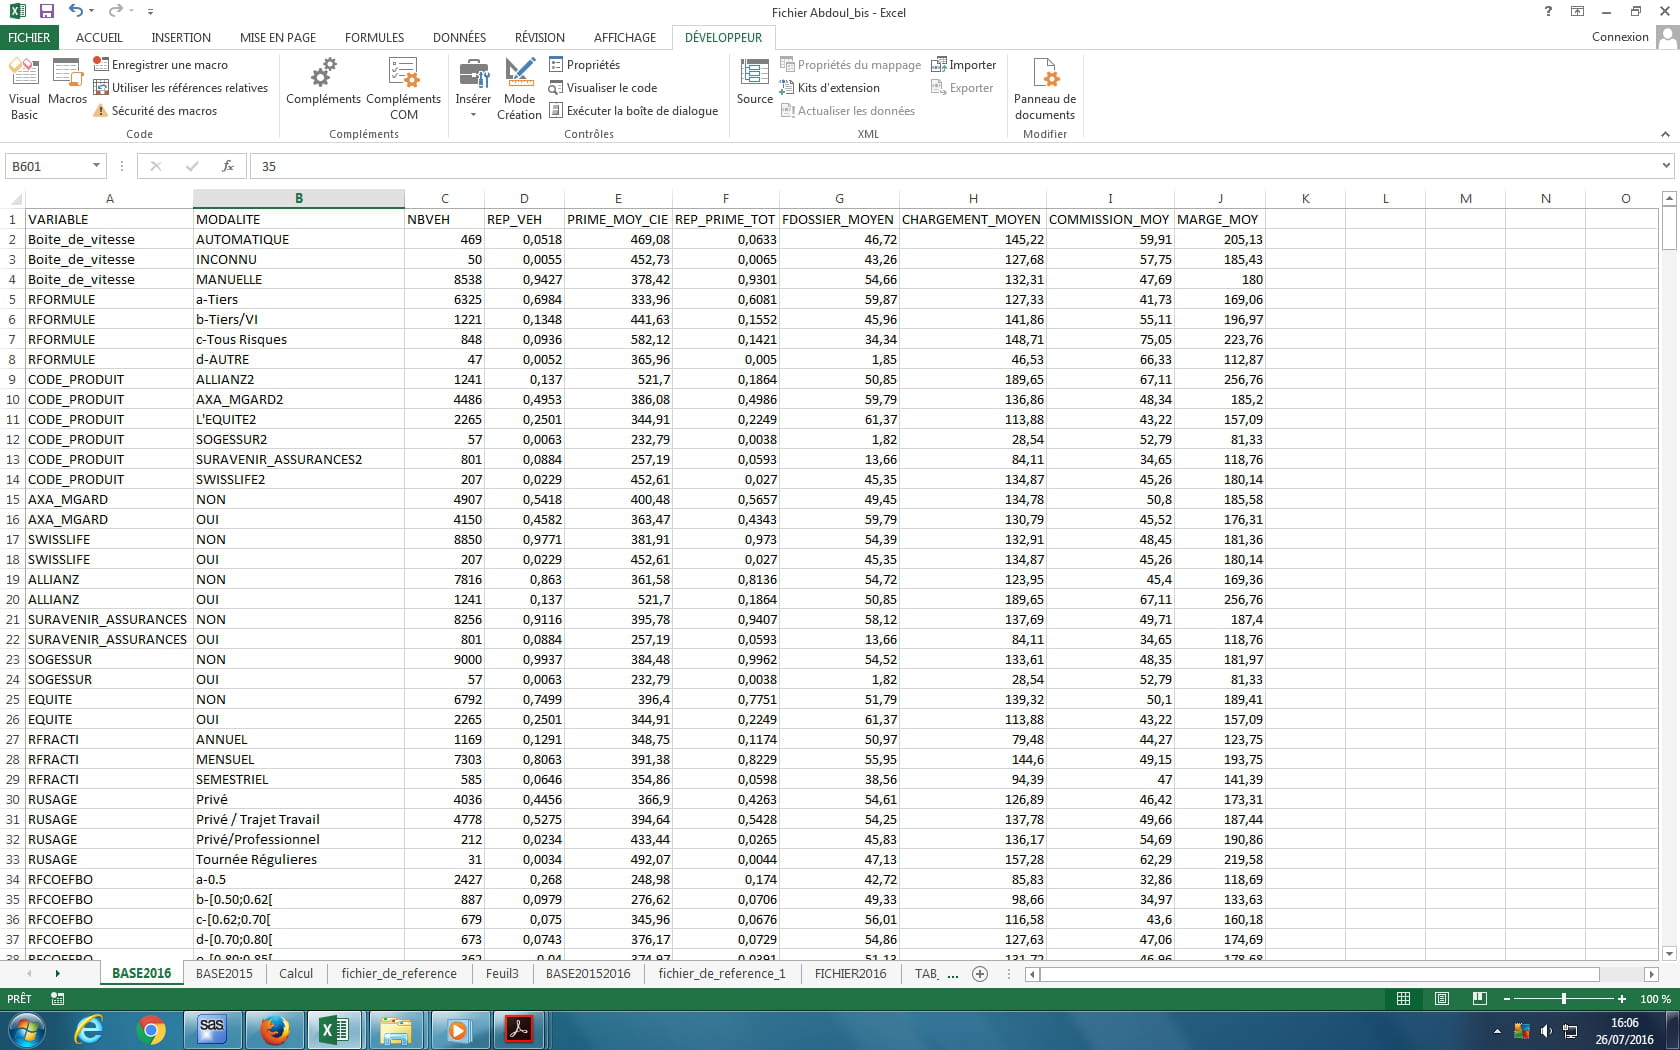
Task: Save the workbook with the floppy icon
Action: 46,12
